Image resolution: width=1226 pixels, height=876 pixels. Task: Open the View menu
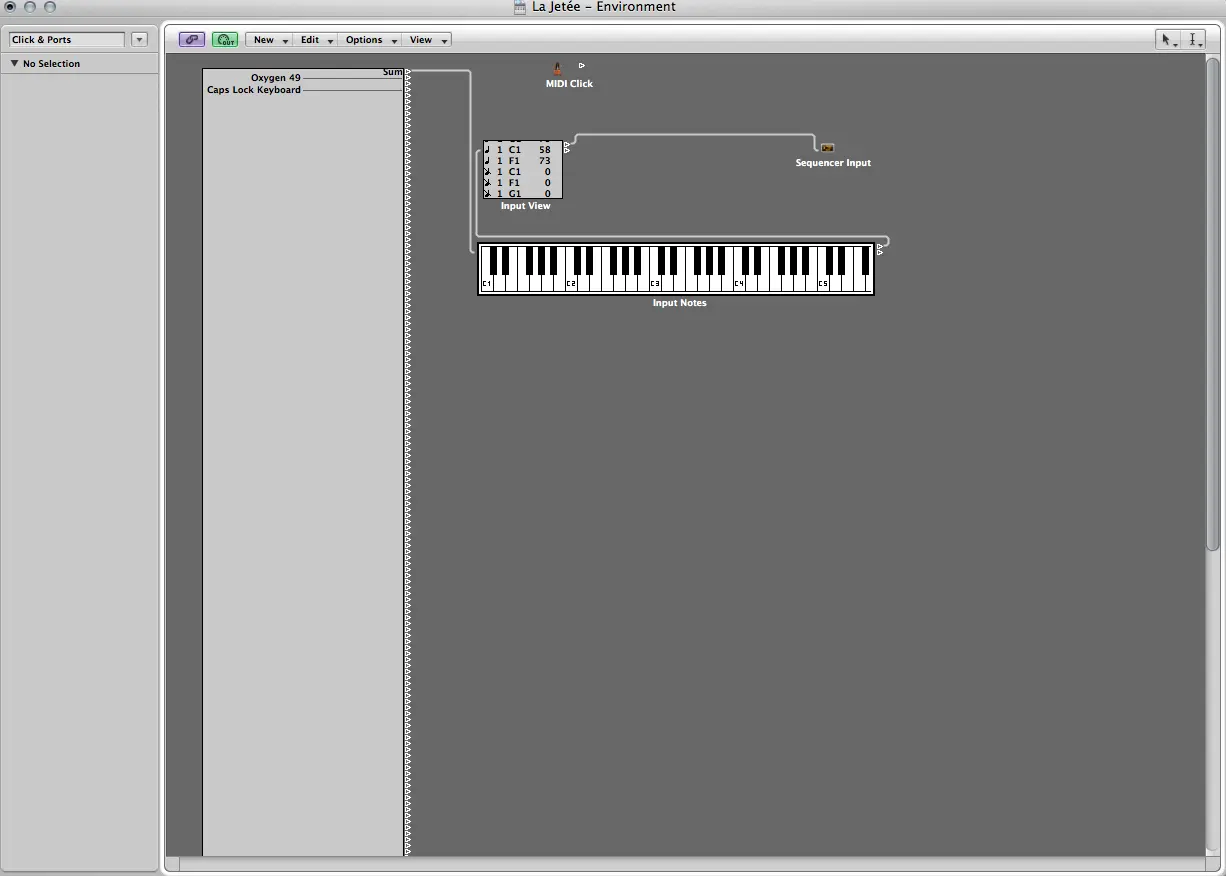click(x=428, y=40)
